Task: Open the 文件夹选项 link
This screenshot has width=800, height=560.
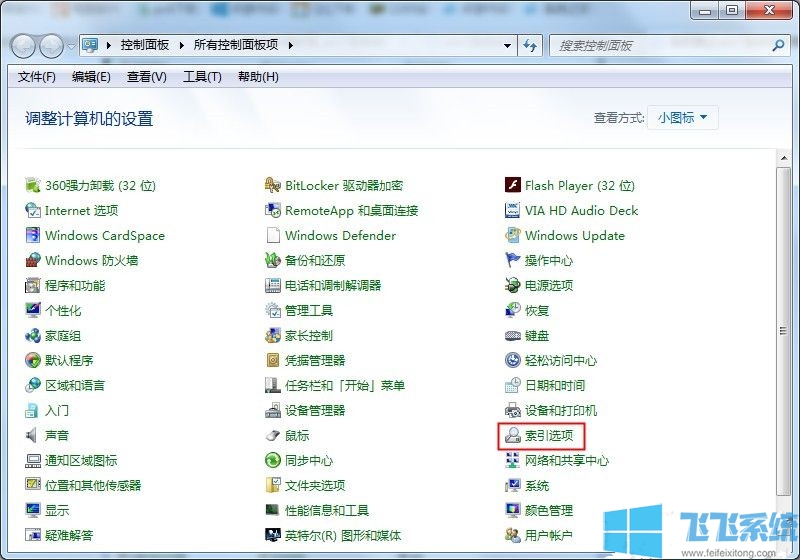Action: point(315,486)
